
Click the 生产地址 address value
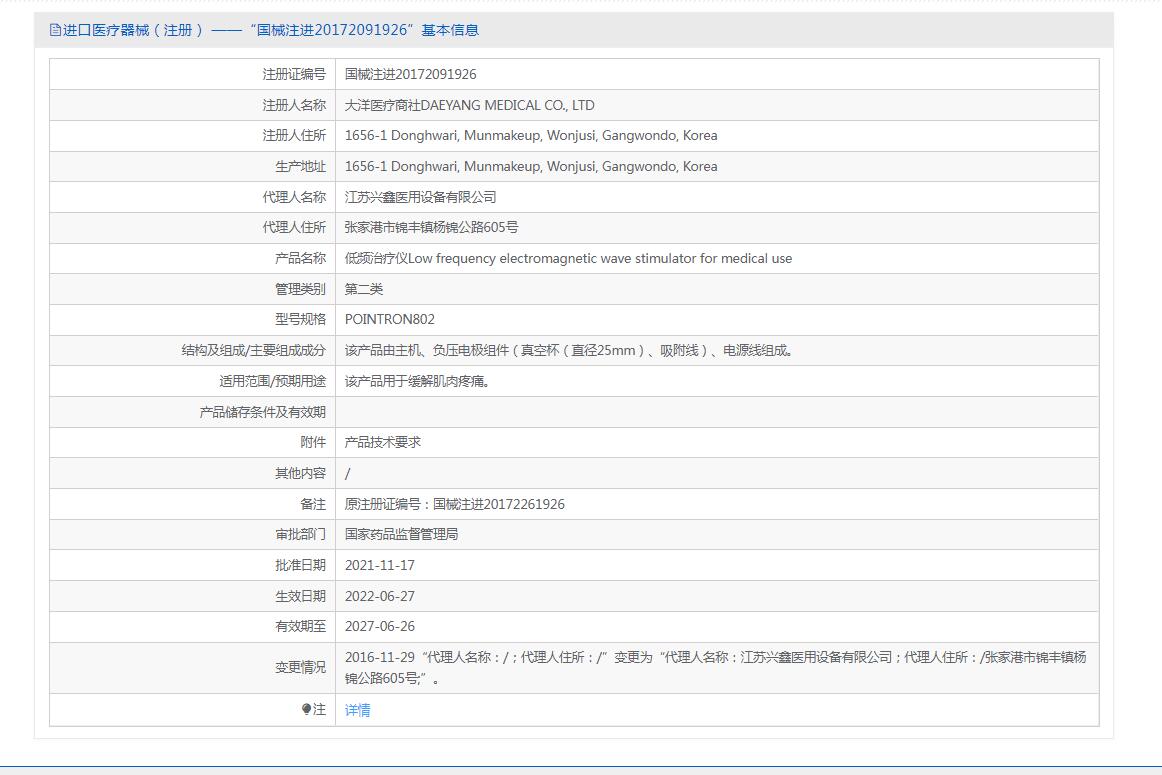[x=530, y=167]
